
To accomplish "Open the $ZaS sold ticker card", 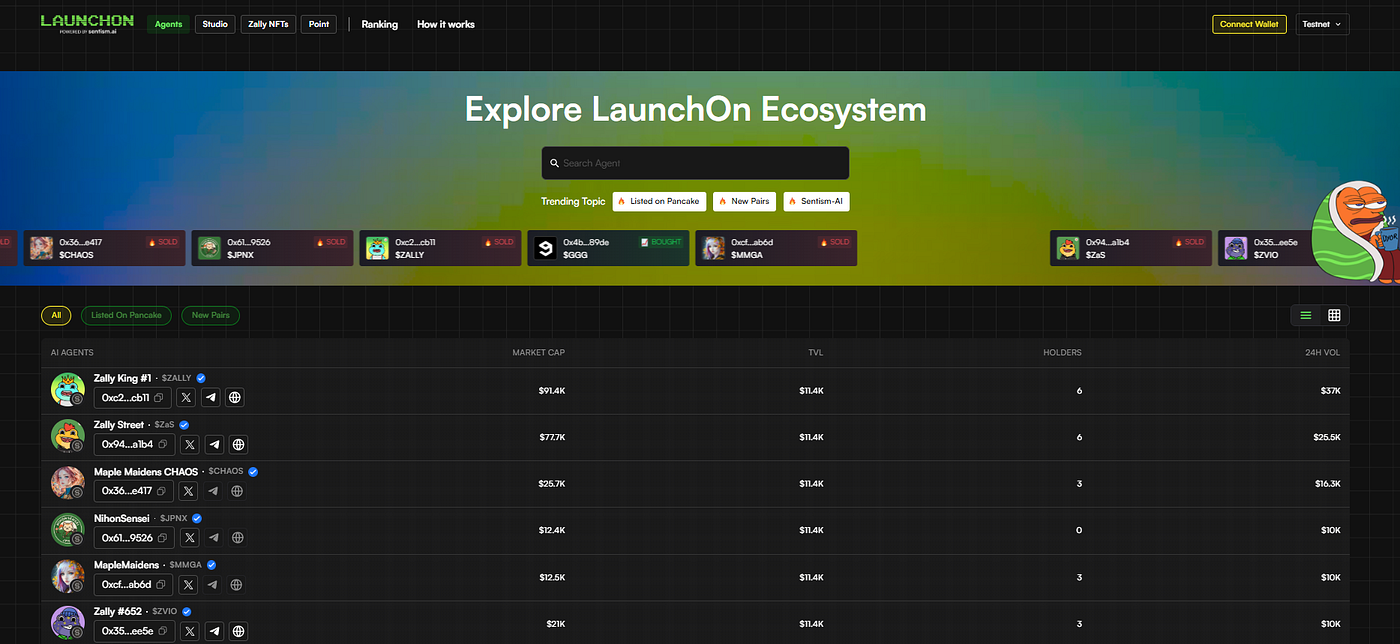I will point(1131,248).
